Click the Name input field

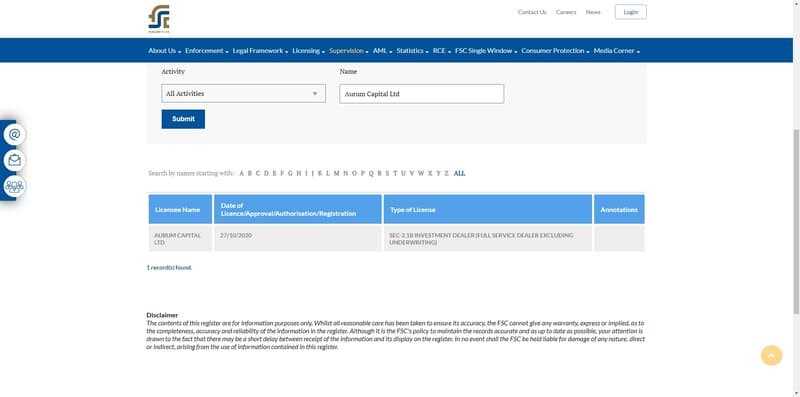pos(421,94)
